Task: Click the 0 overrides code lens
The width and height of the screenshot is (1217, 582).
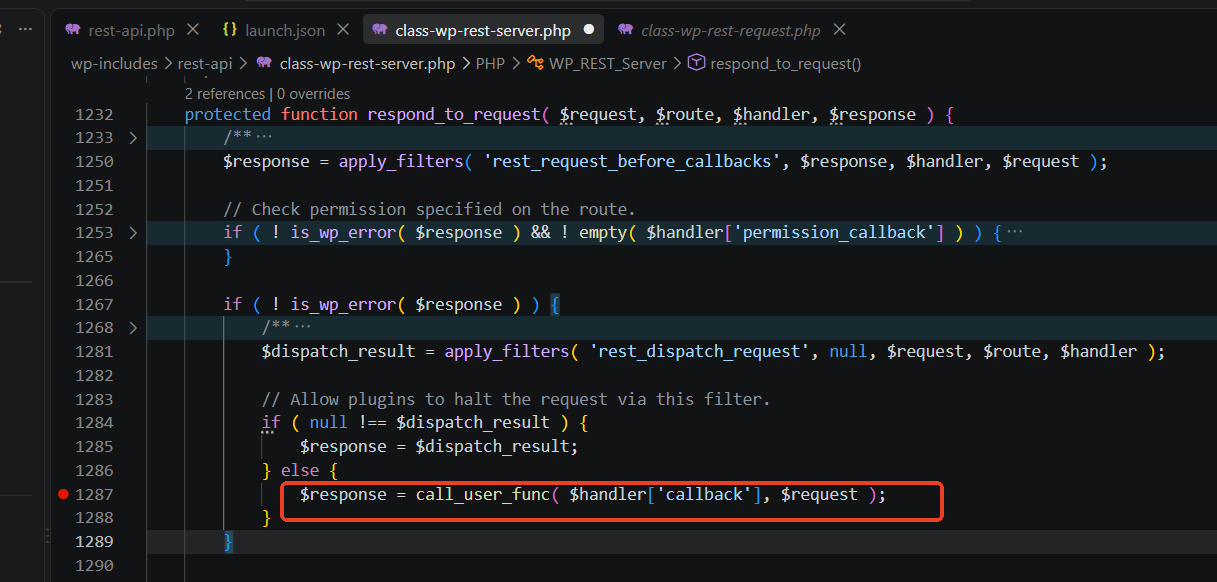Action: (313, 93)
